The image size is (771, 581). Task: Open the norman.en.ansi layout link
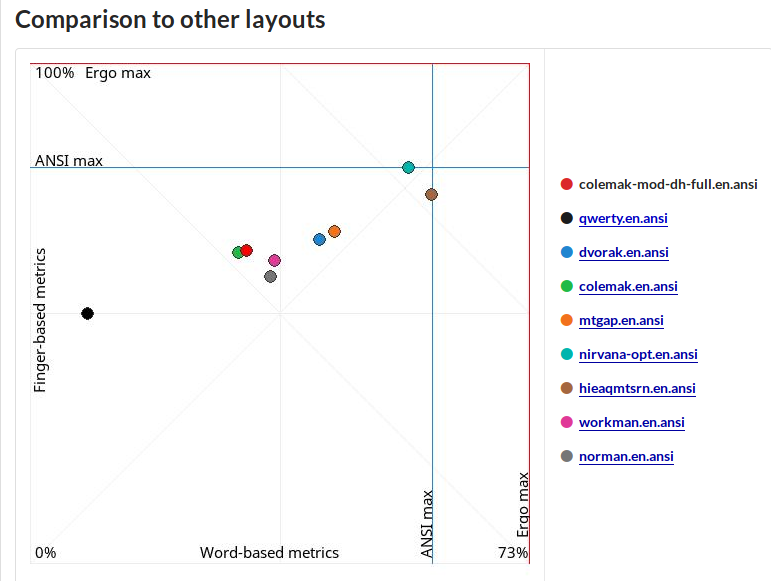tap(626, 456)
